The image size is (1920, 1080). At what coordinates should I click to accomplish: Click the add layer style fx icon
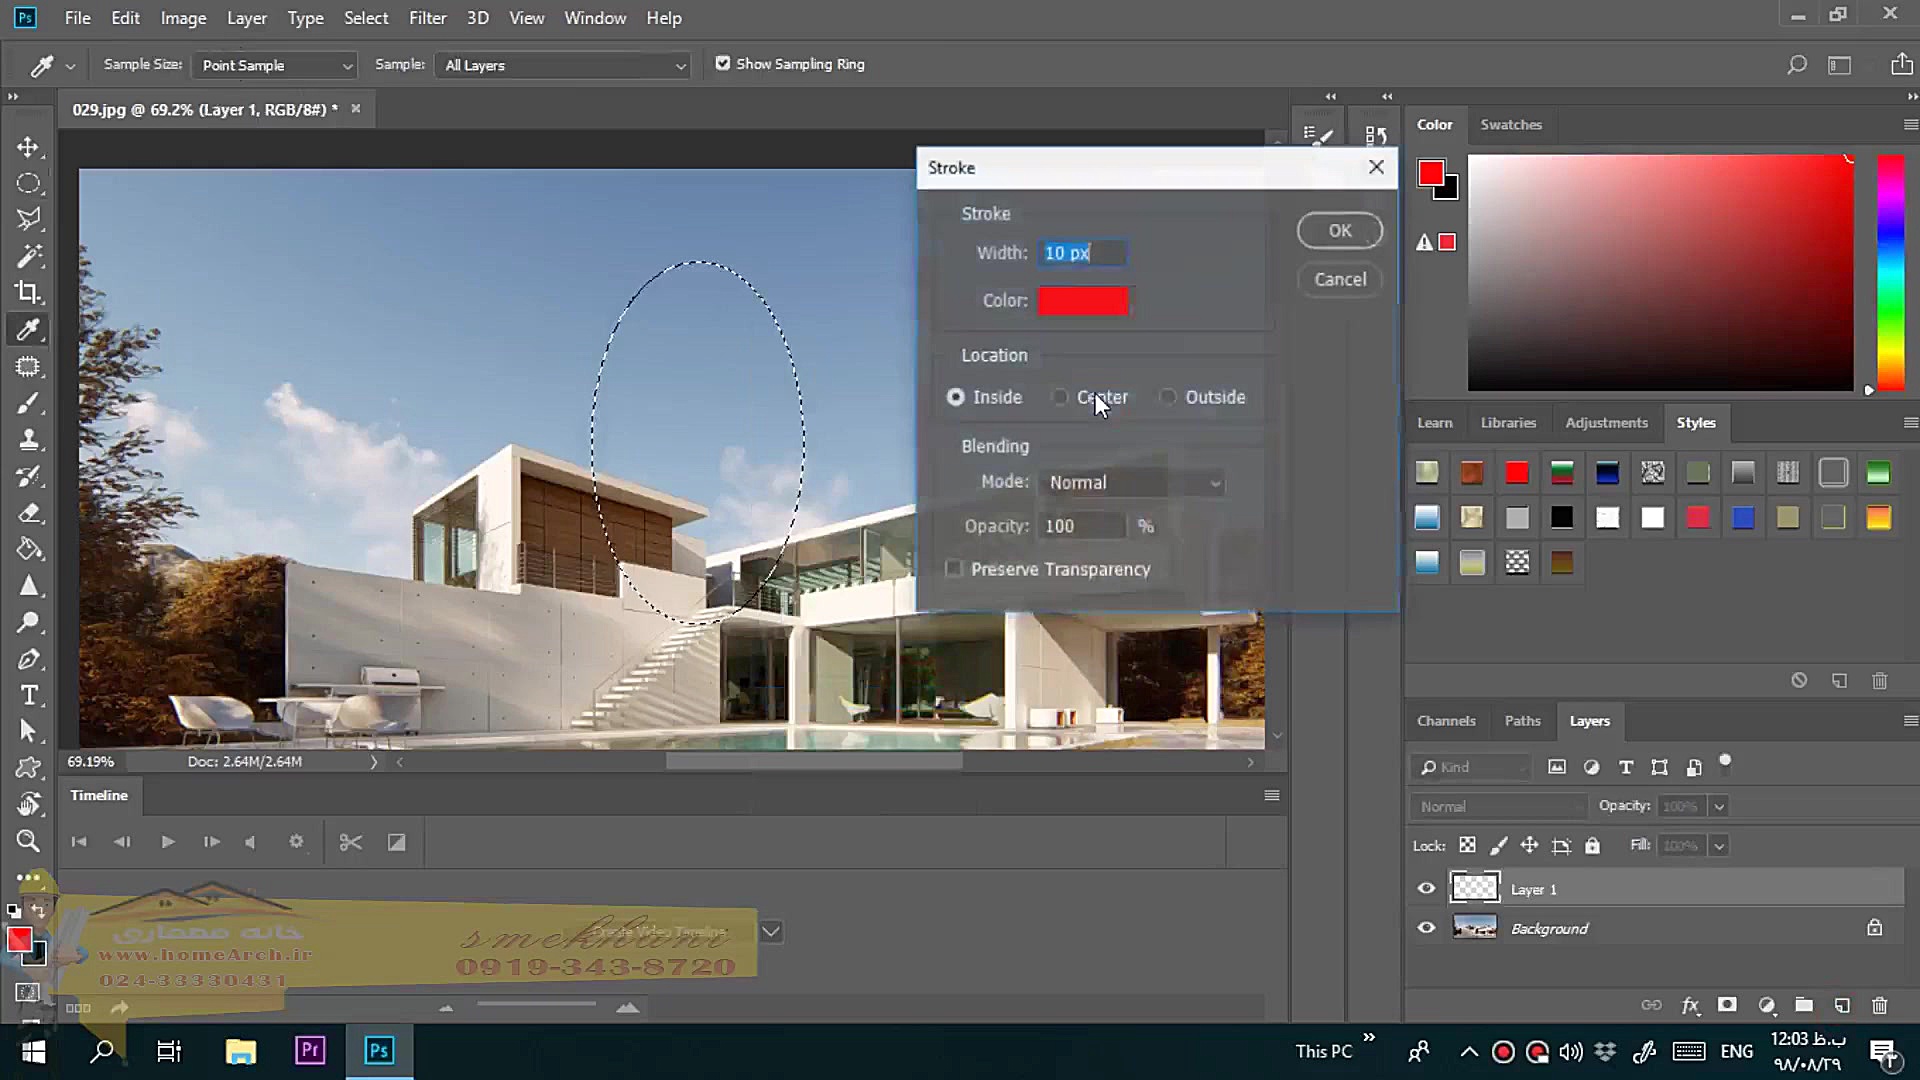point(1690,1005)
